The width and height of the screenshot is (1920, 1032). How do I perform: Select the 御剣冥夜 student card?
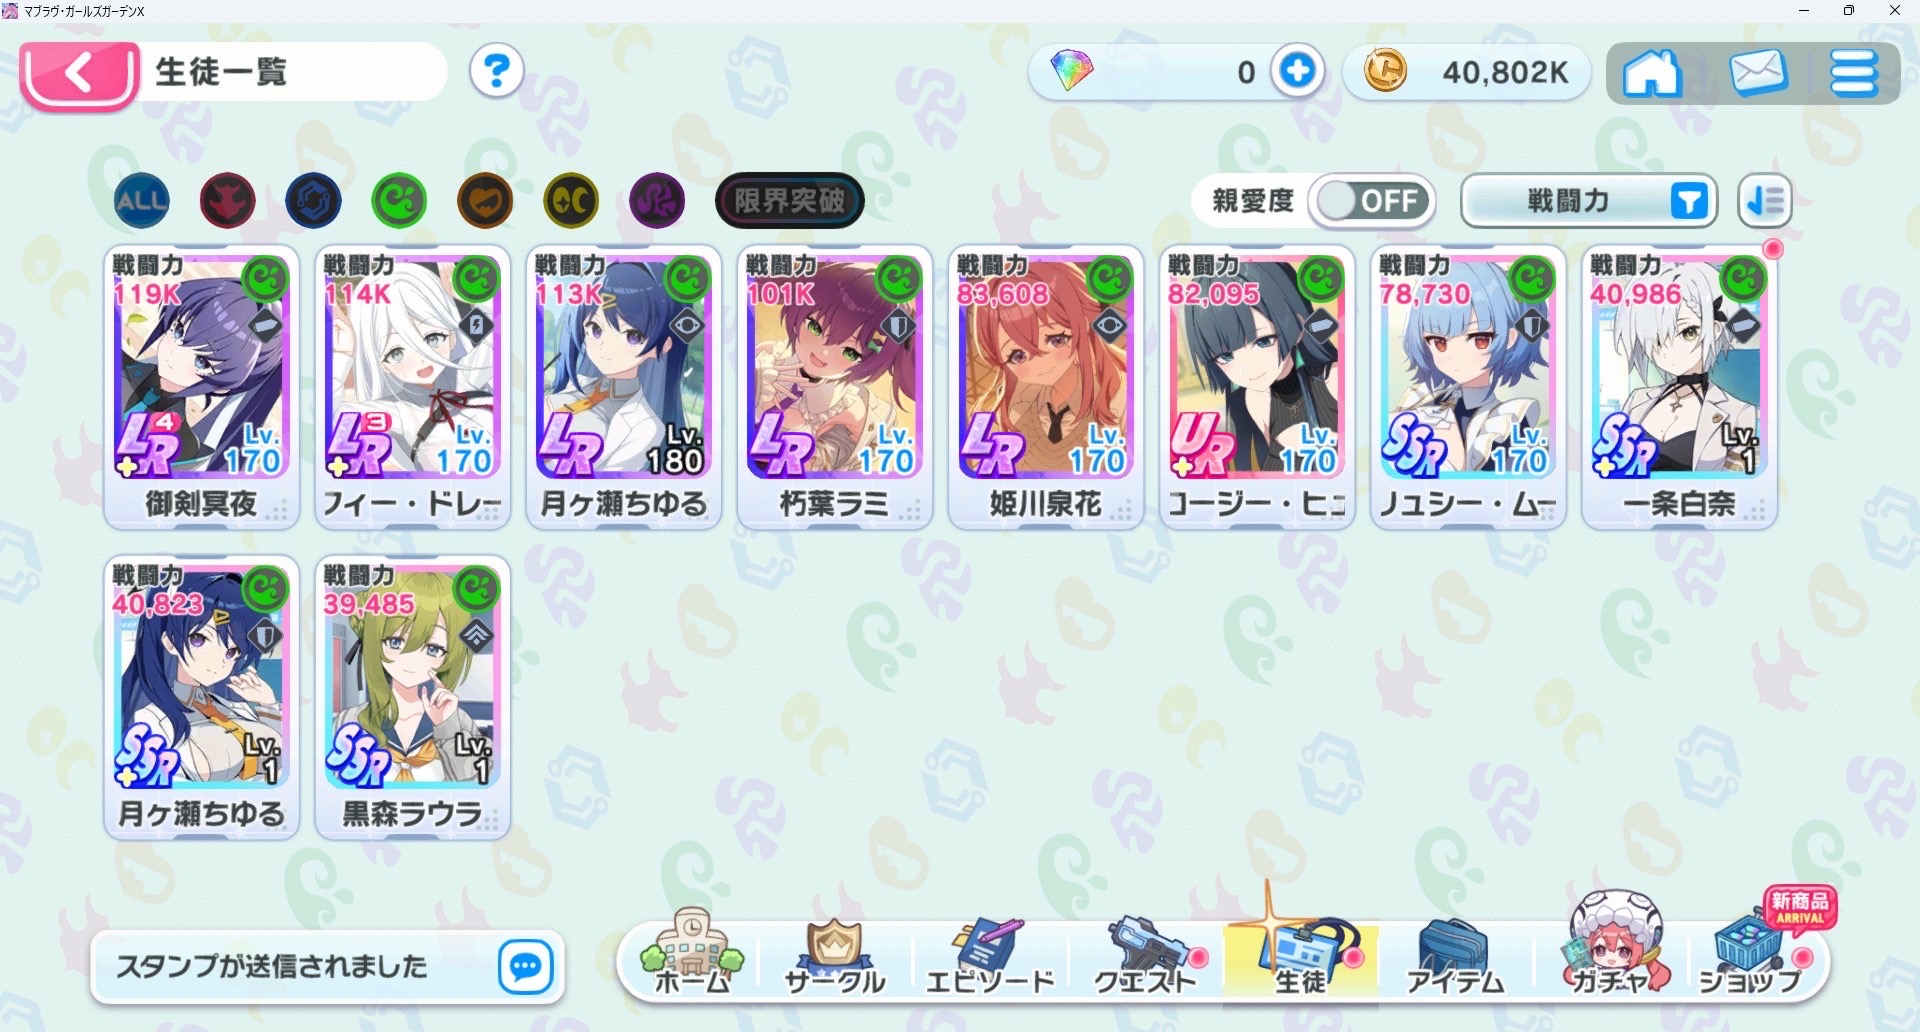point(201,387)
